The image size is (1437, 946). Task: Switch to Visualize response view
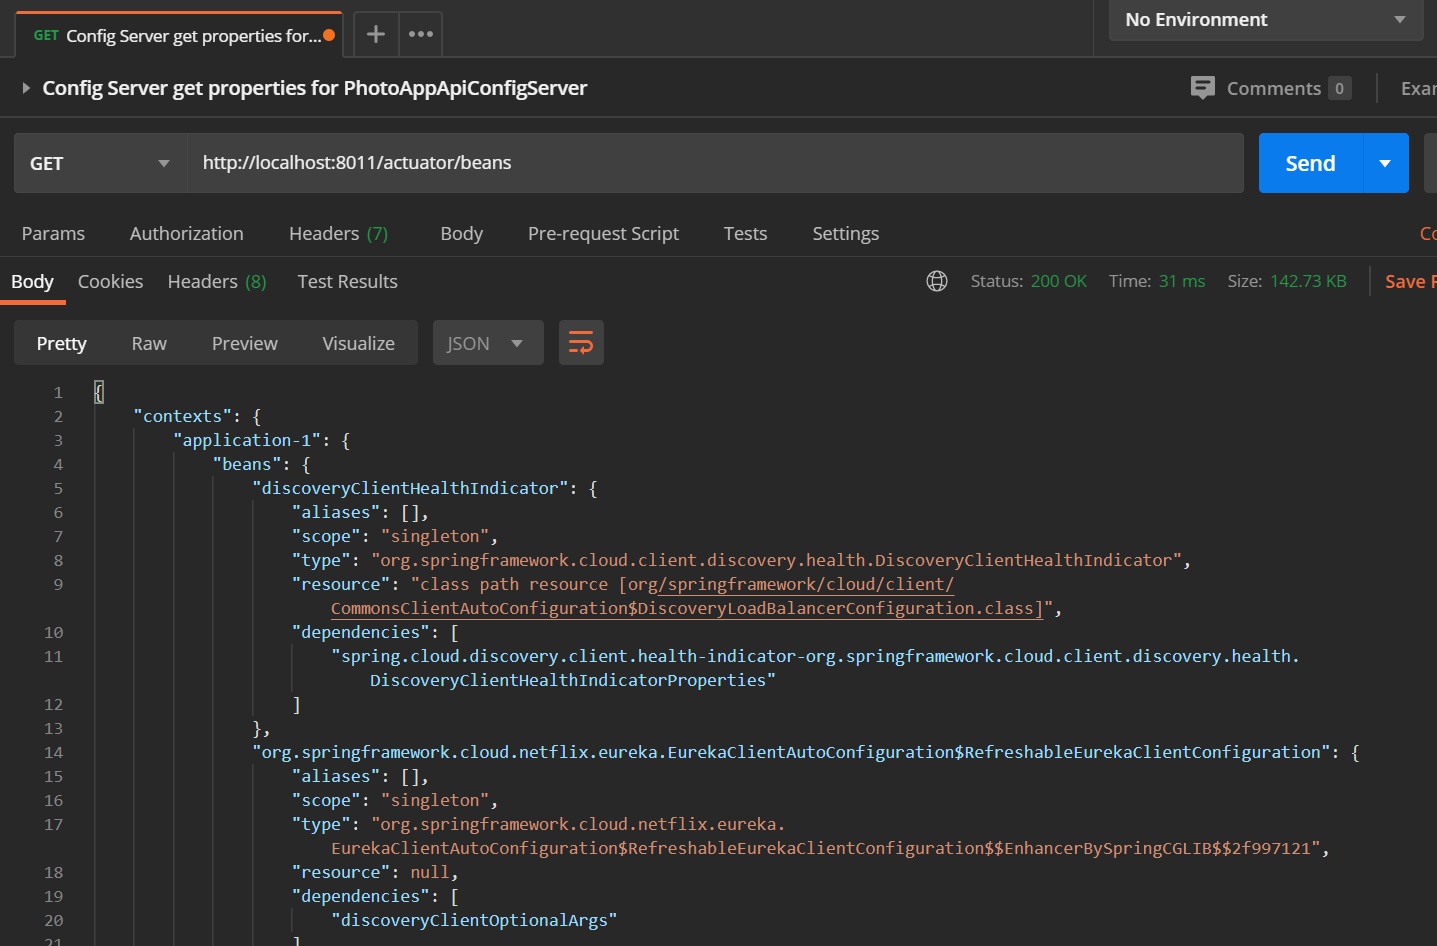tap(358, 343)
